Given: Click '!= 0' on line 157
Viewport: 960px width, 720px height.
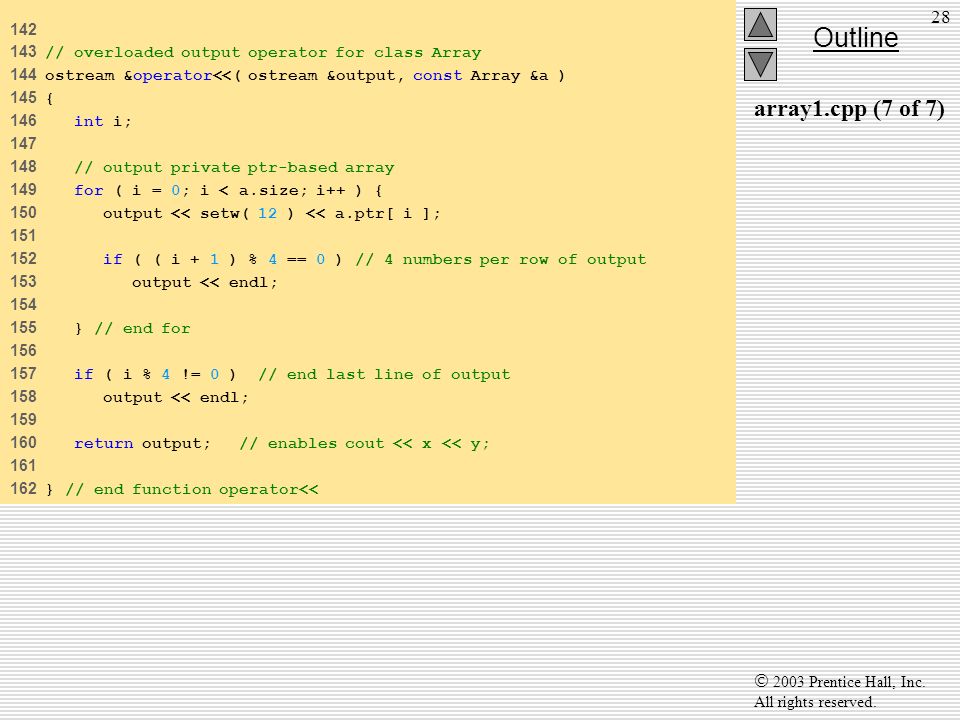Looking at the screenshot, I should pyautogui.click(x=200, y=375).
